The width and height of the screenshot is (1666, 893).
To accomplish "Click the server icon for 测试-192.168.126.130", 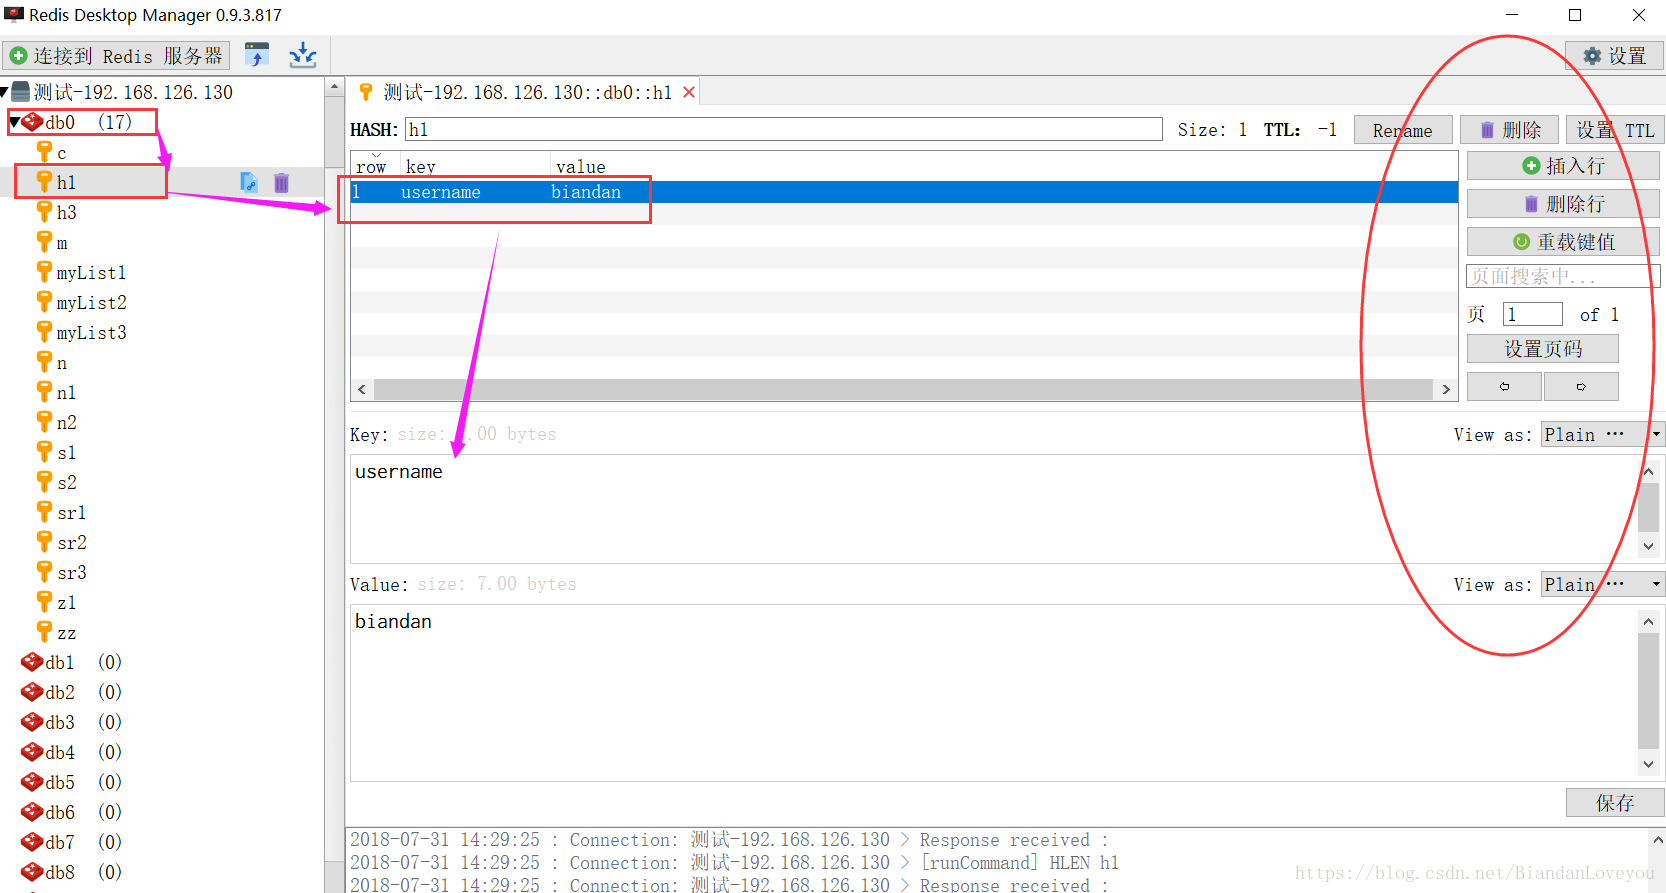I will (20, 92).
